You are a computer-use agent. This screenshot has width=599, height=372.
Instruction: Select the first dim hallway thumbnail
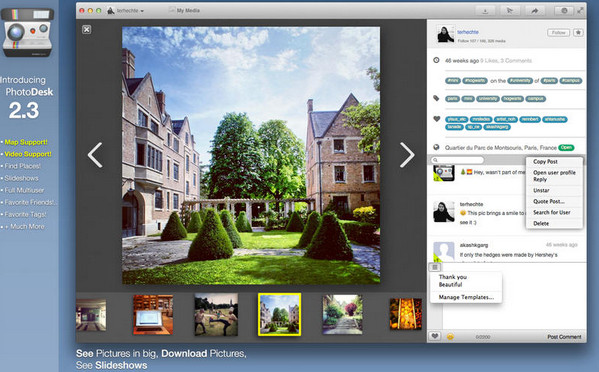tap(91, 314)
